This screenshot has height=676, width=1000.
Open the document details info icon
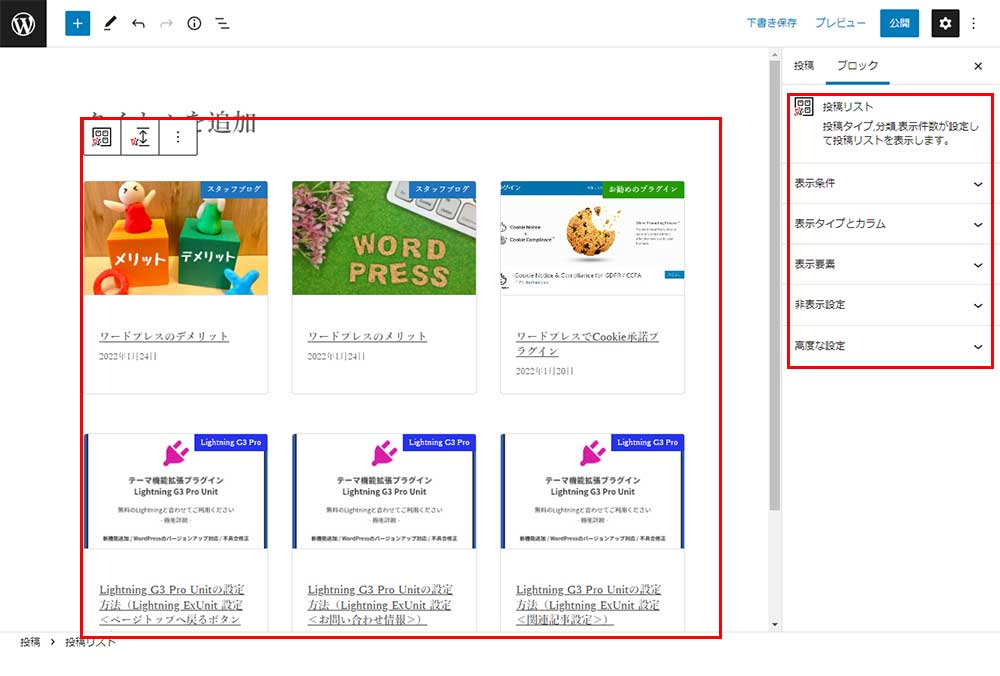coord(194,23)
